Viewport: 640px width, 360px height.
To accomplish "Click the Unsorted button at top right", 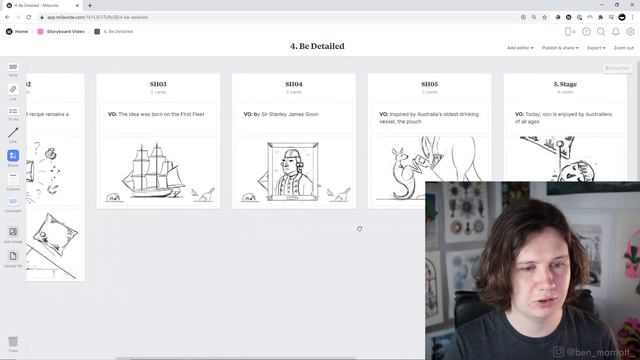I will [617, 68].
